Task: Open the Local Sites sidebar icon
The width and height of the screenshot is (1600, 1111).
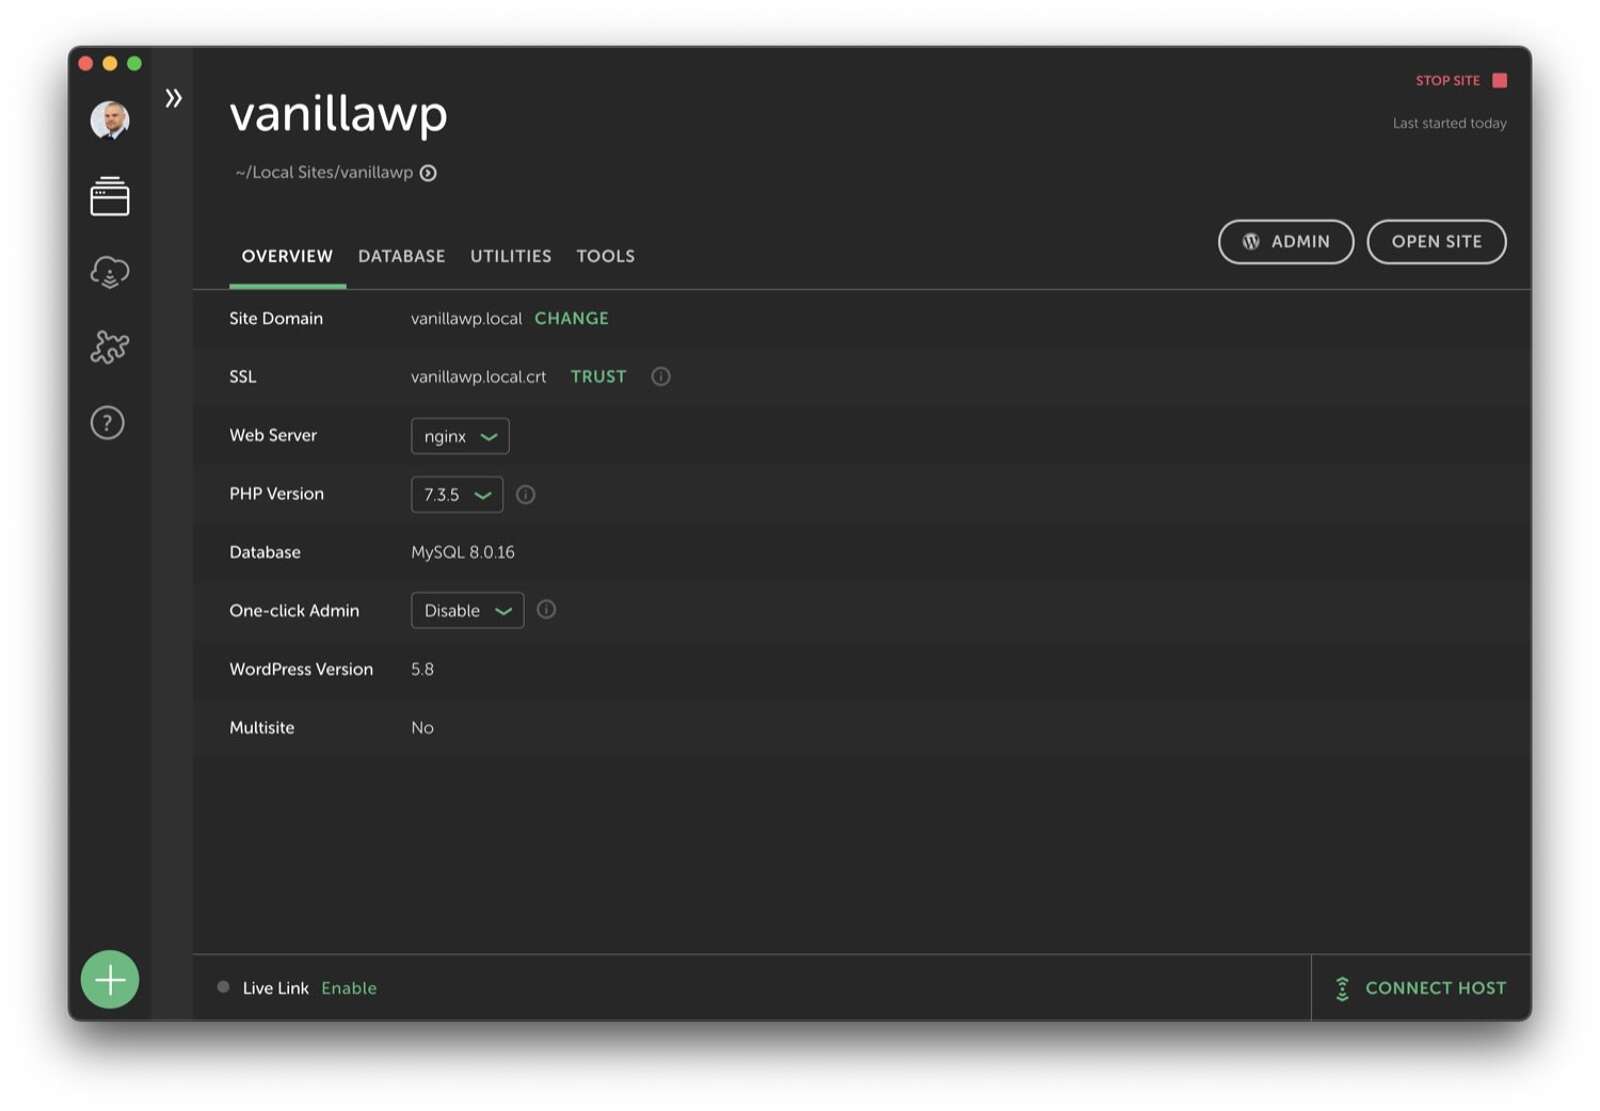Action: 109,196
